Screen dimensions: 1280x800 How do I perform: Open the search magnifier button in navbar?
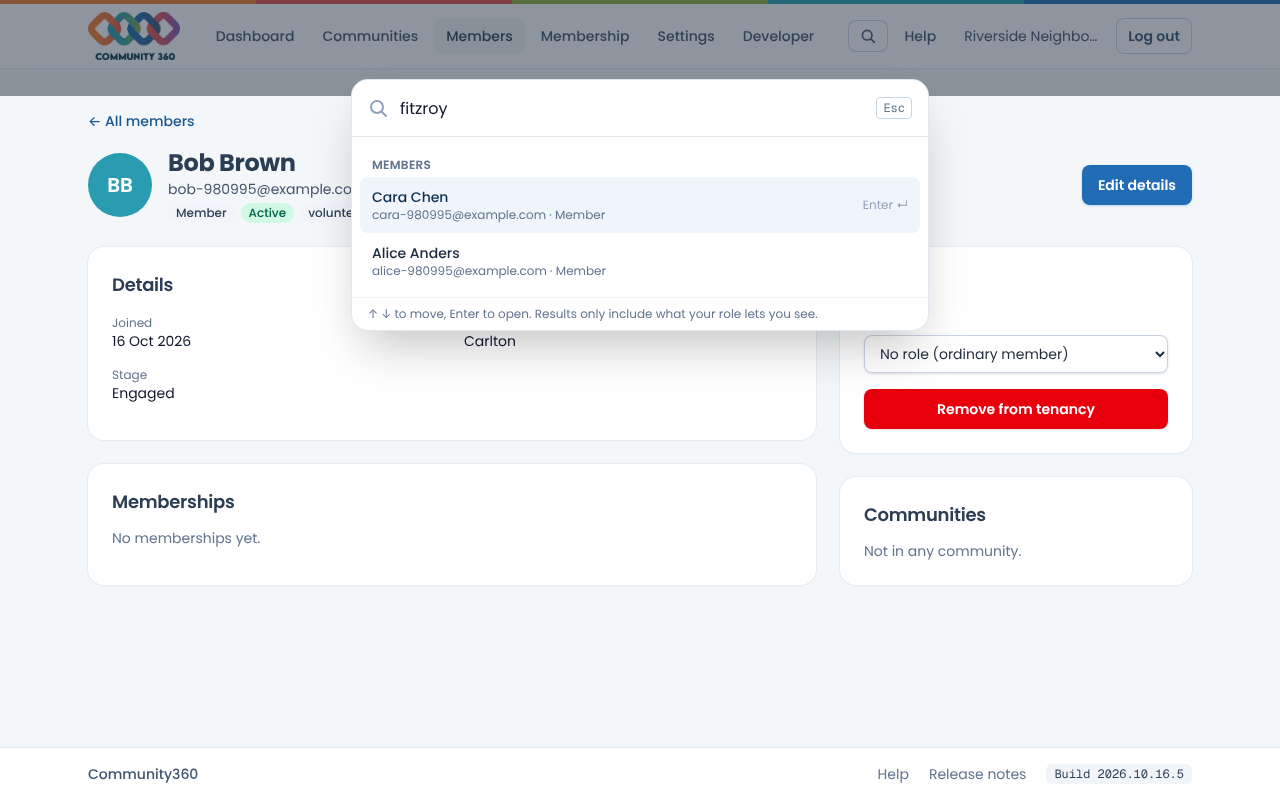pos(868,36)
